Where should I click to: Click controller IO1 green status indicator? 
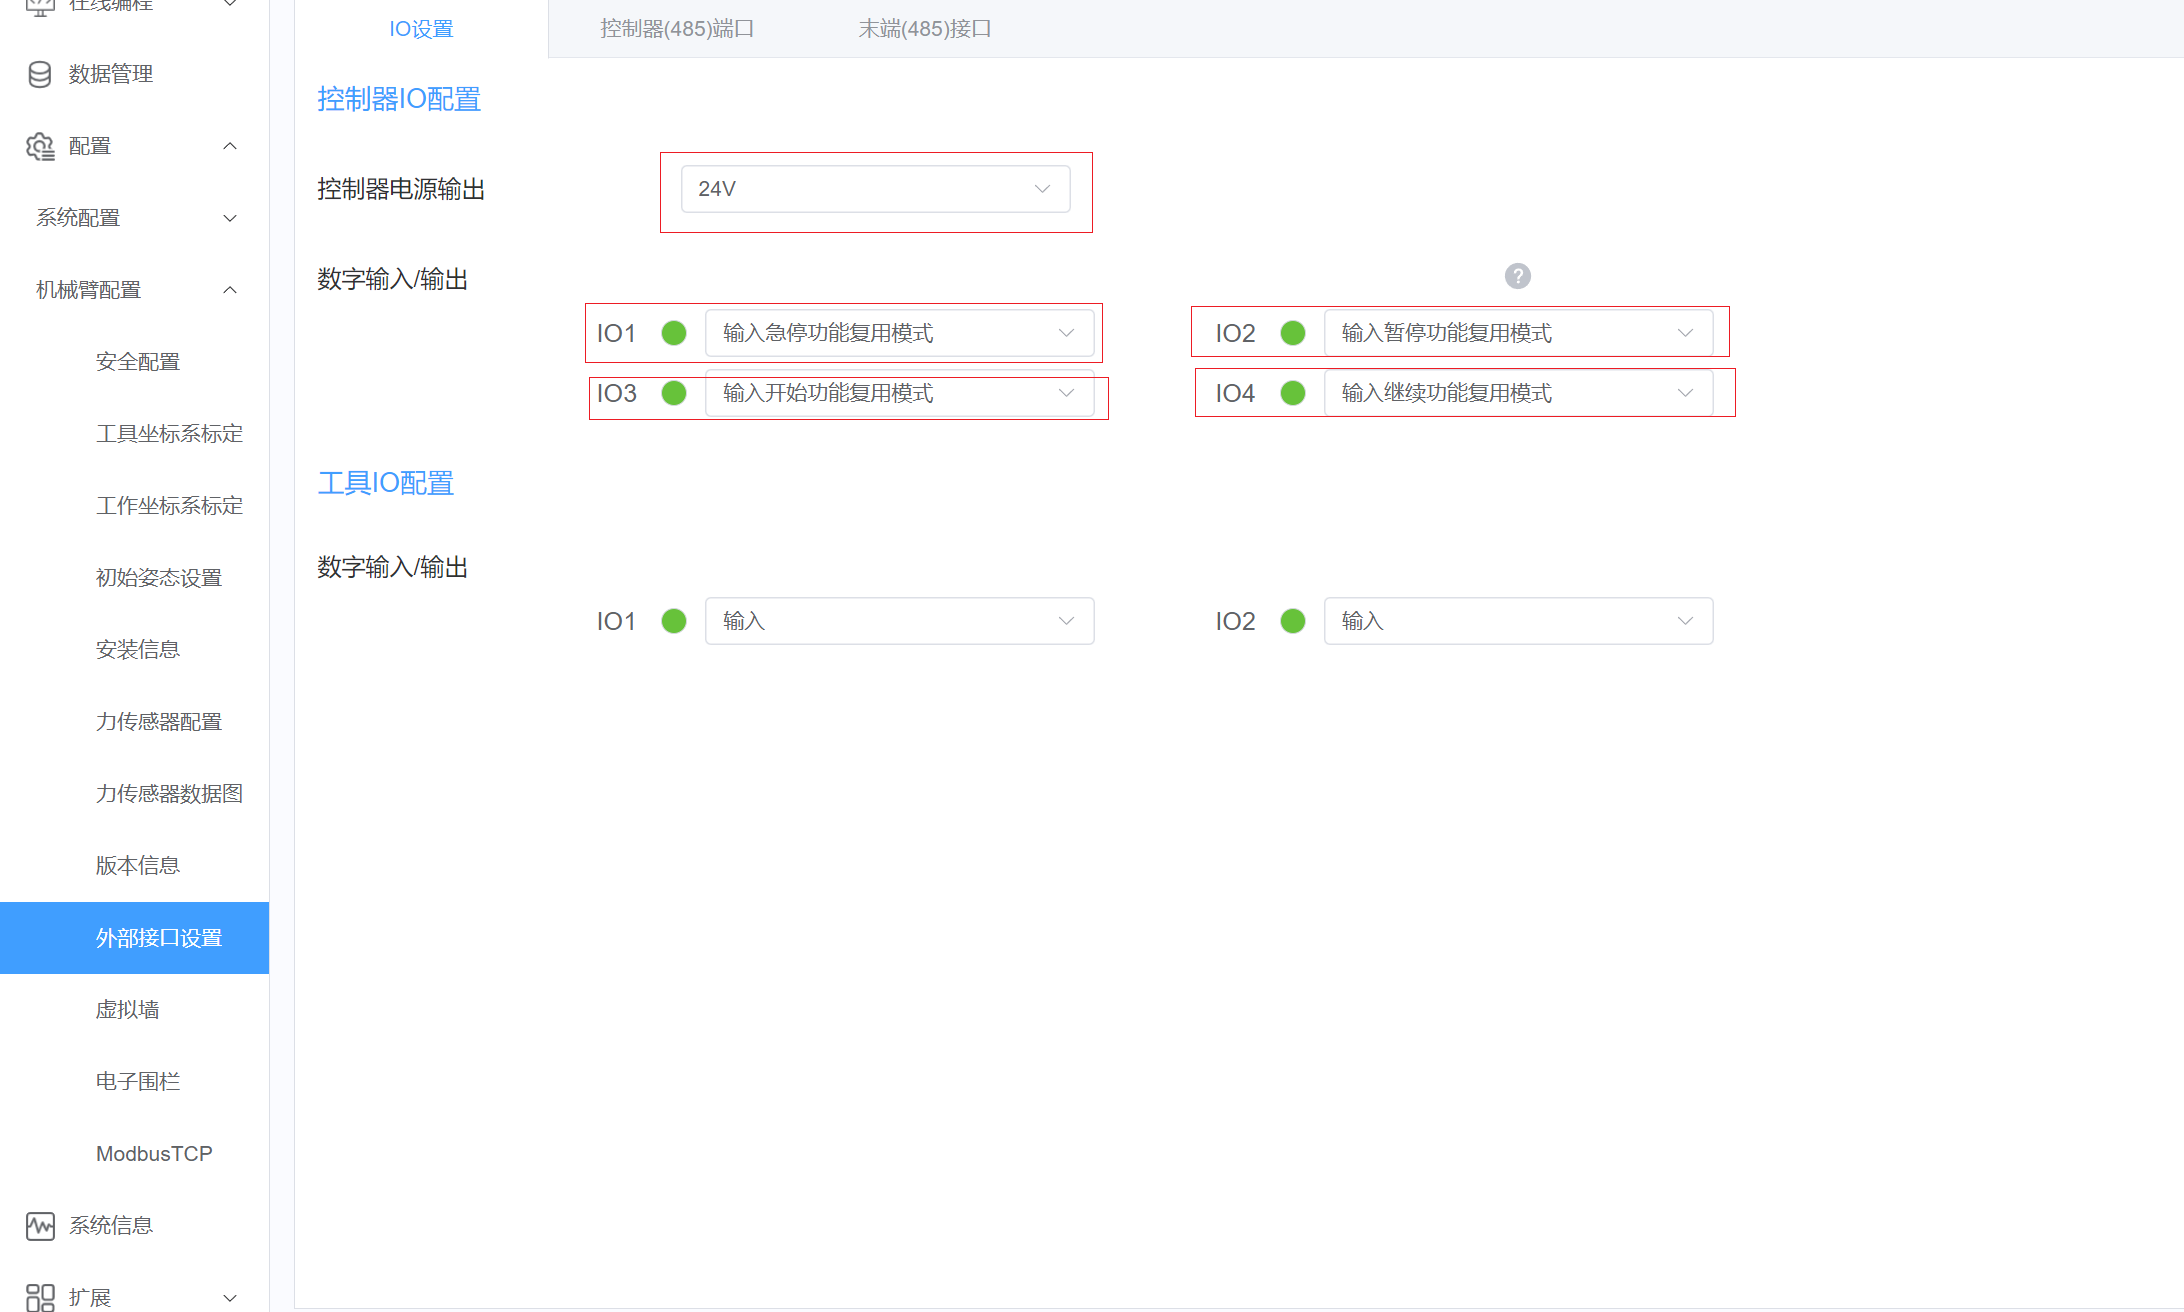click(x=674, y=333)
